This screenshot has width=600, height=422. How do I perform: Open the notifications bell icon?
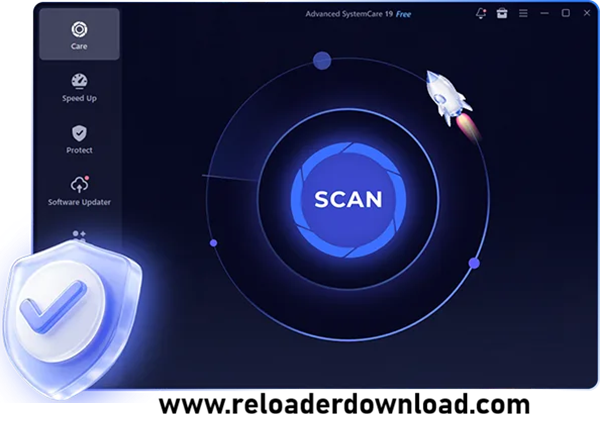(481, 13)
